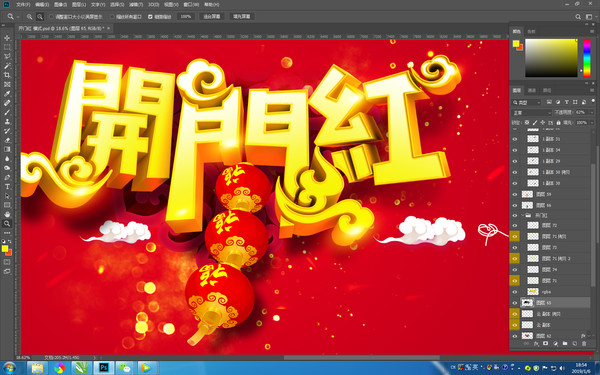Click the 适合屏幕 button
Screen dimensions: 600x375
click(212, 17)
